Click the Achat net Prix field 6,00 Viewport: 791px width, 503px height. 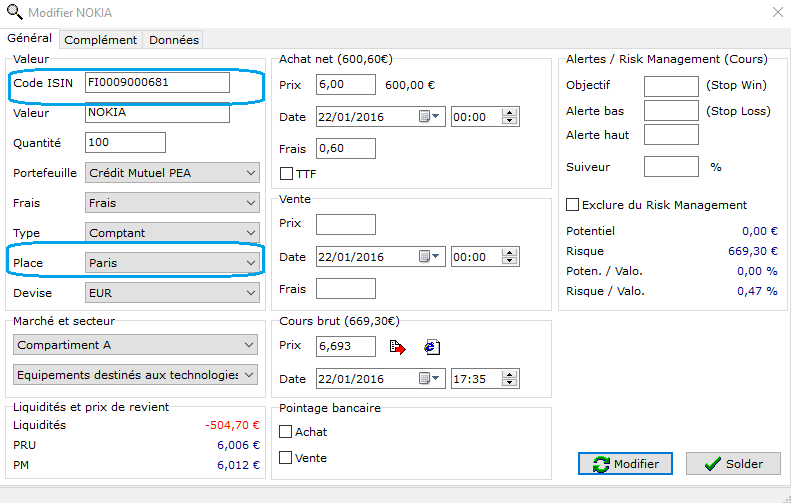(346, 84)
